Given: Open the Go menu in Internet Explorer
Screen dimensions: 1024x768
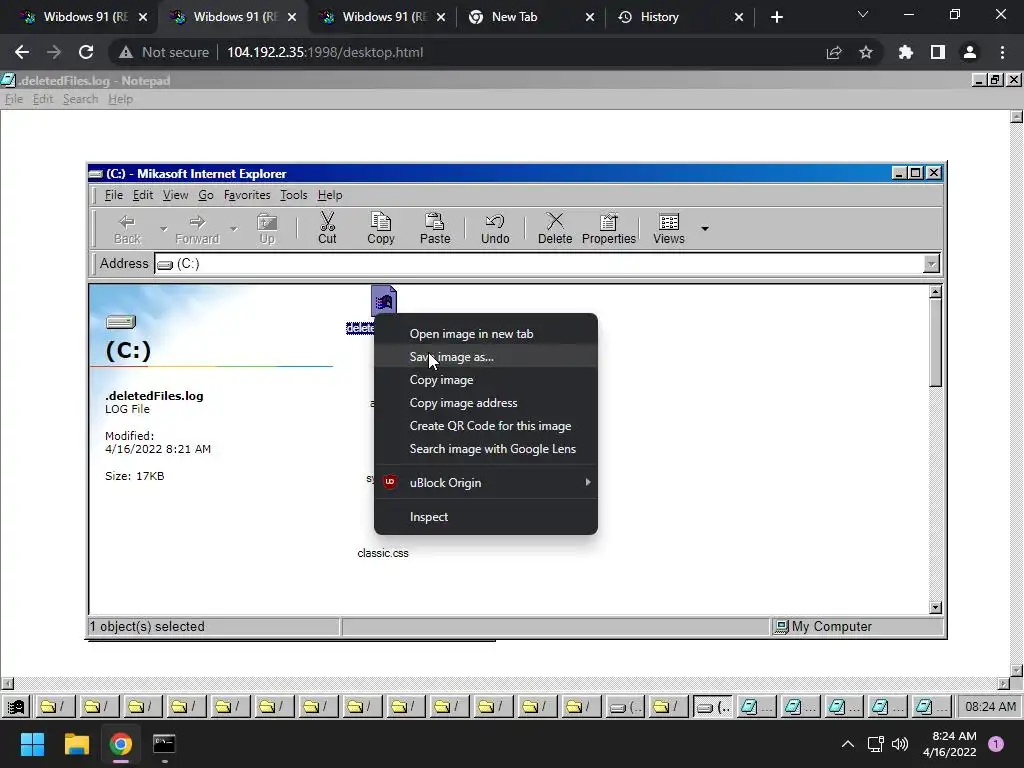Looking at the screenshot, I should [206, 195].
